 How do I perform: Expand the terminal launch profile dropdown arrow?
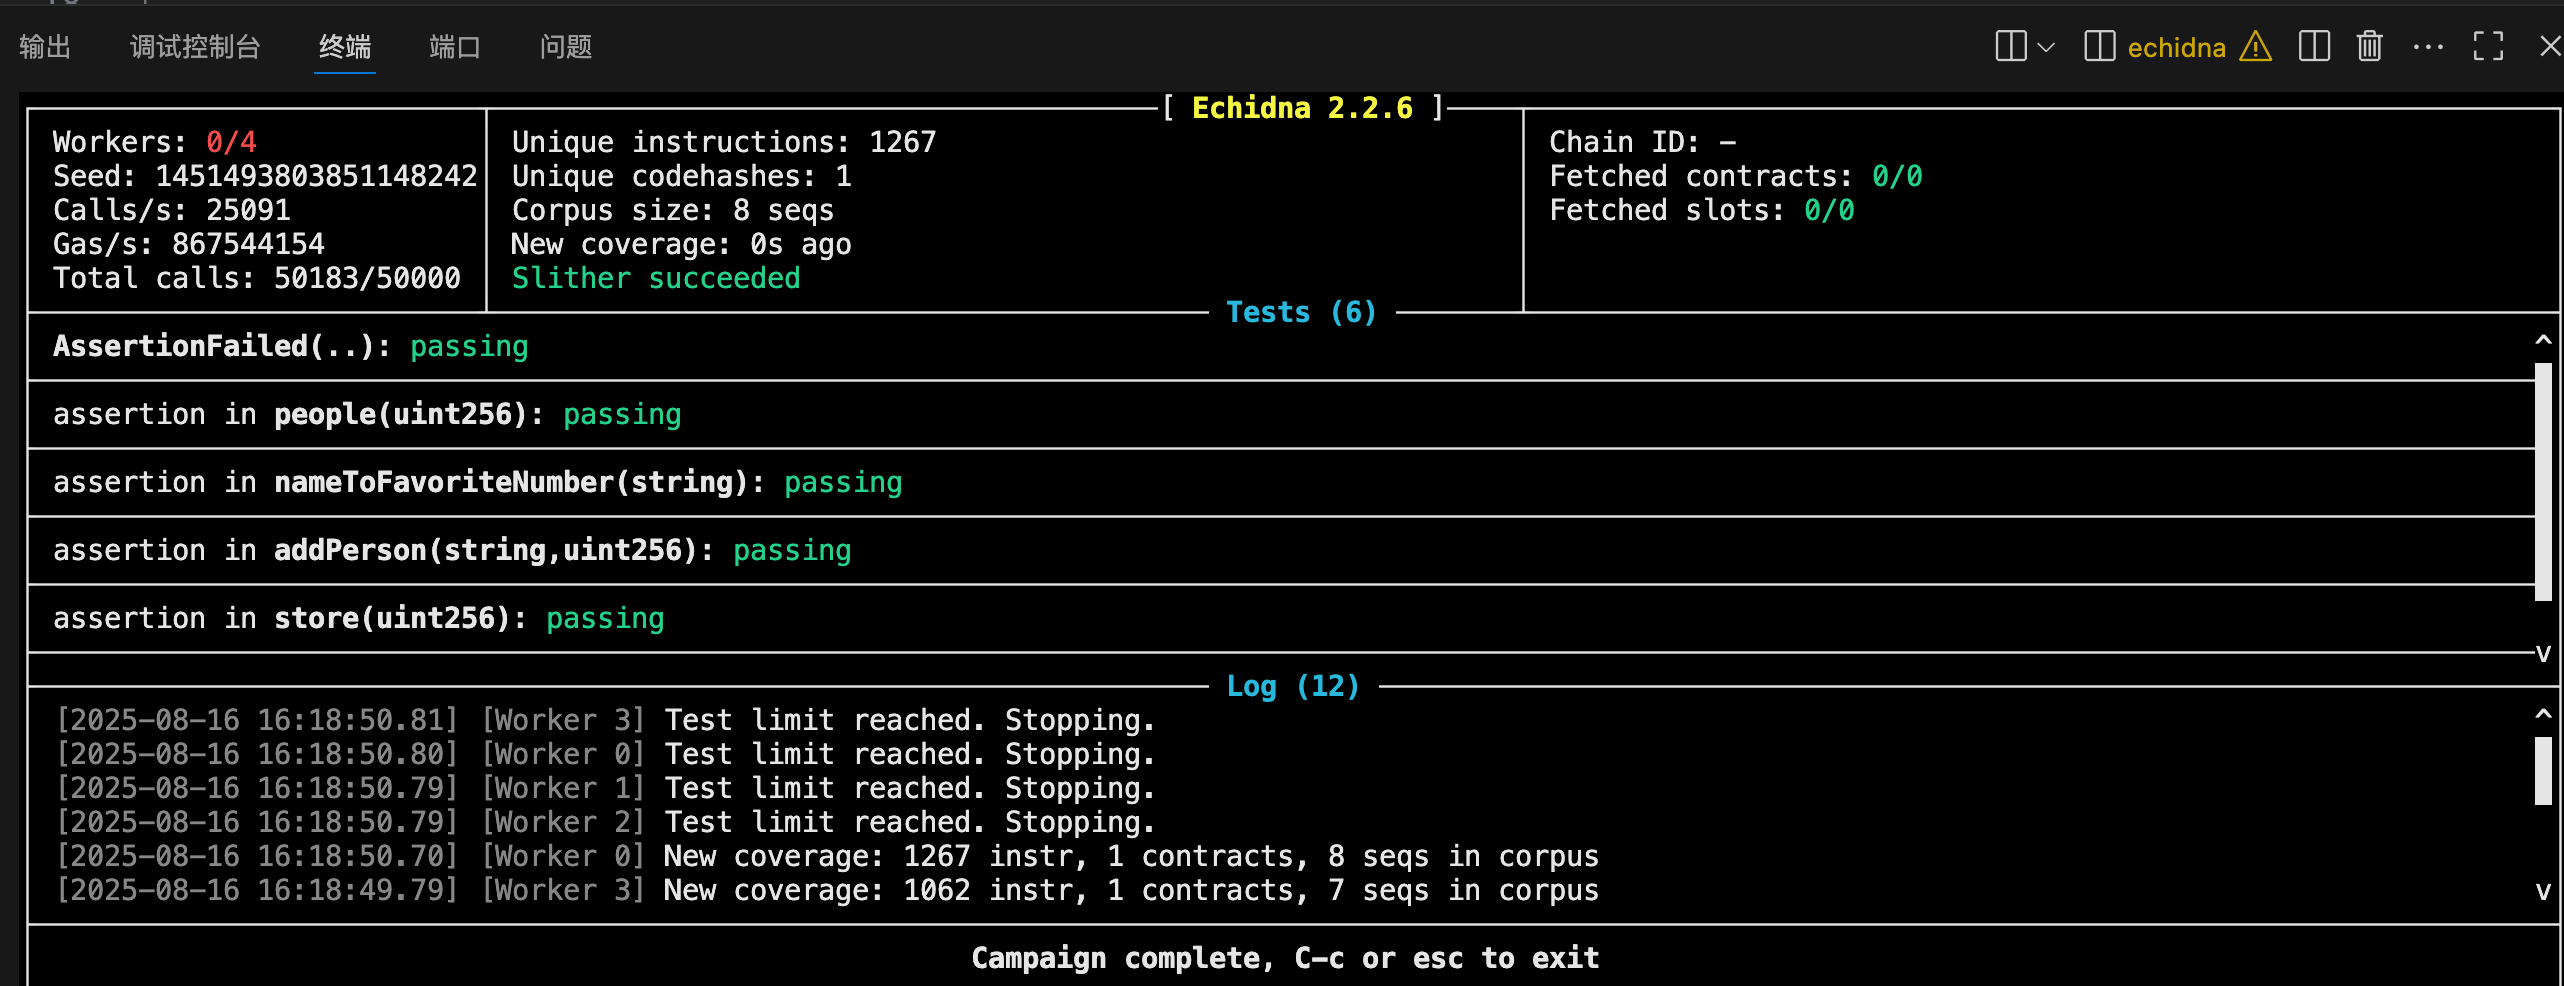coord(2046,47)
